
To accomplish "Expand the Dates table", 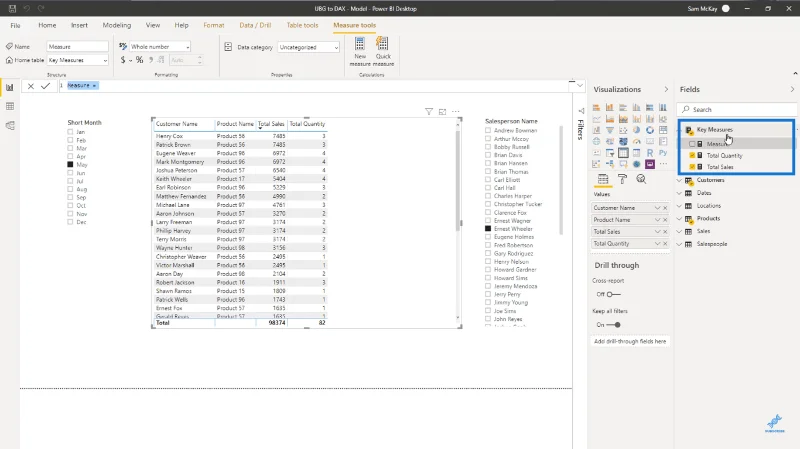I will [x=679, y=193].
